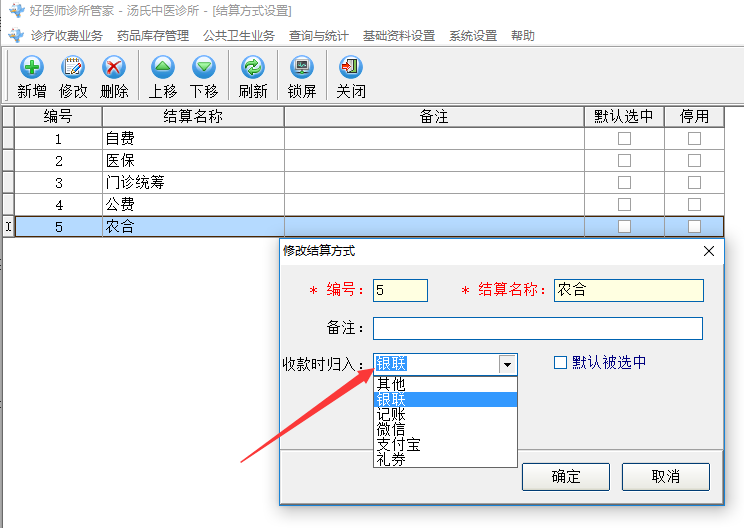Click the app logo in the title bar

pyautogui.click(x=16, y=10)
